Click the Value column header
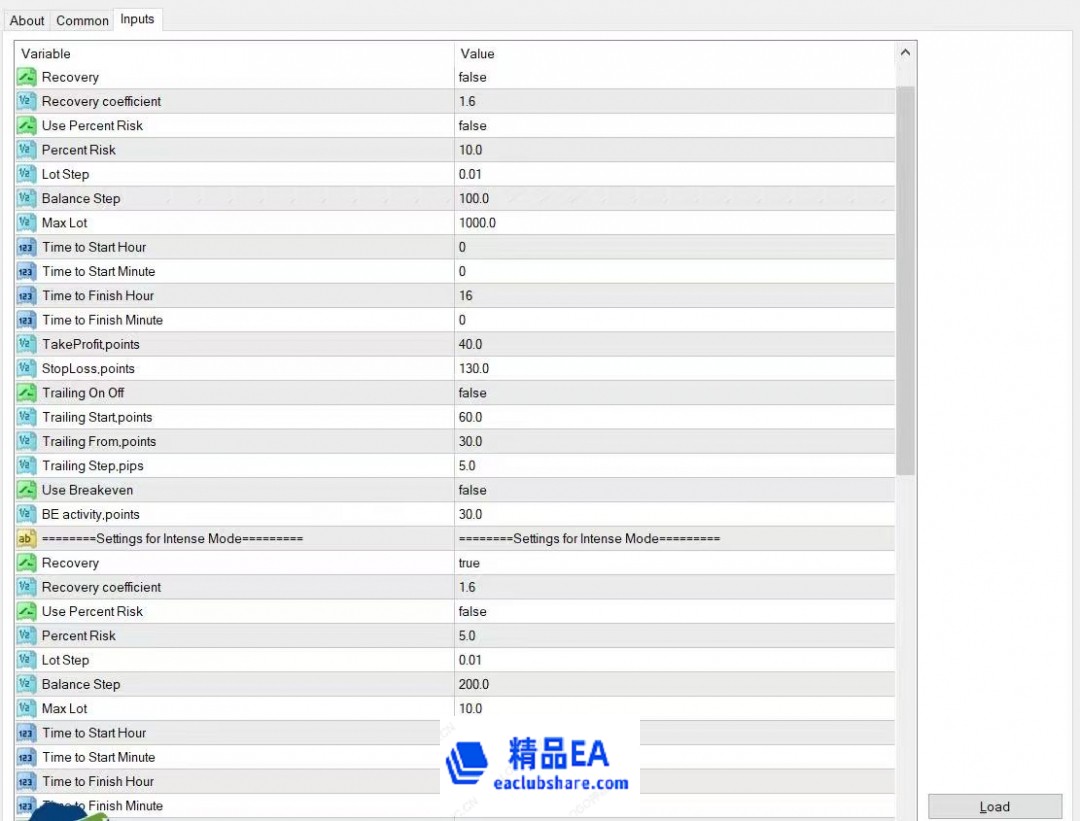The width and height of the screenshot is (1080, 821). [478, 53]
